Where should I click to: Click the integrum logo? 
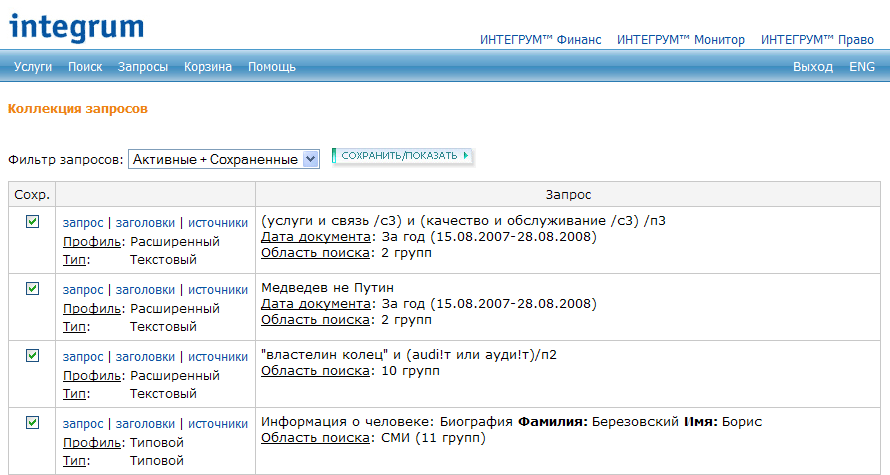point(77,25)
